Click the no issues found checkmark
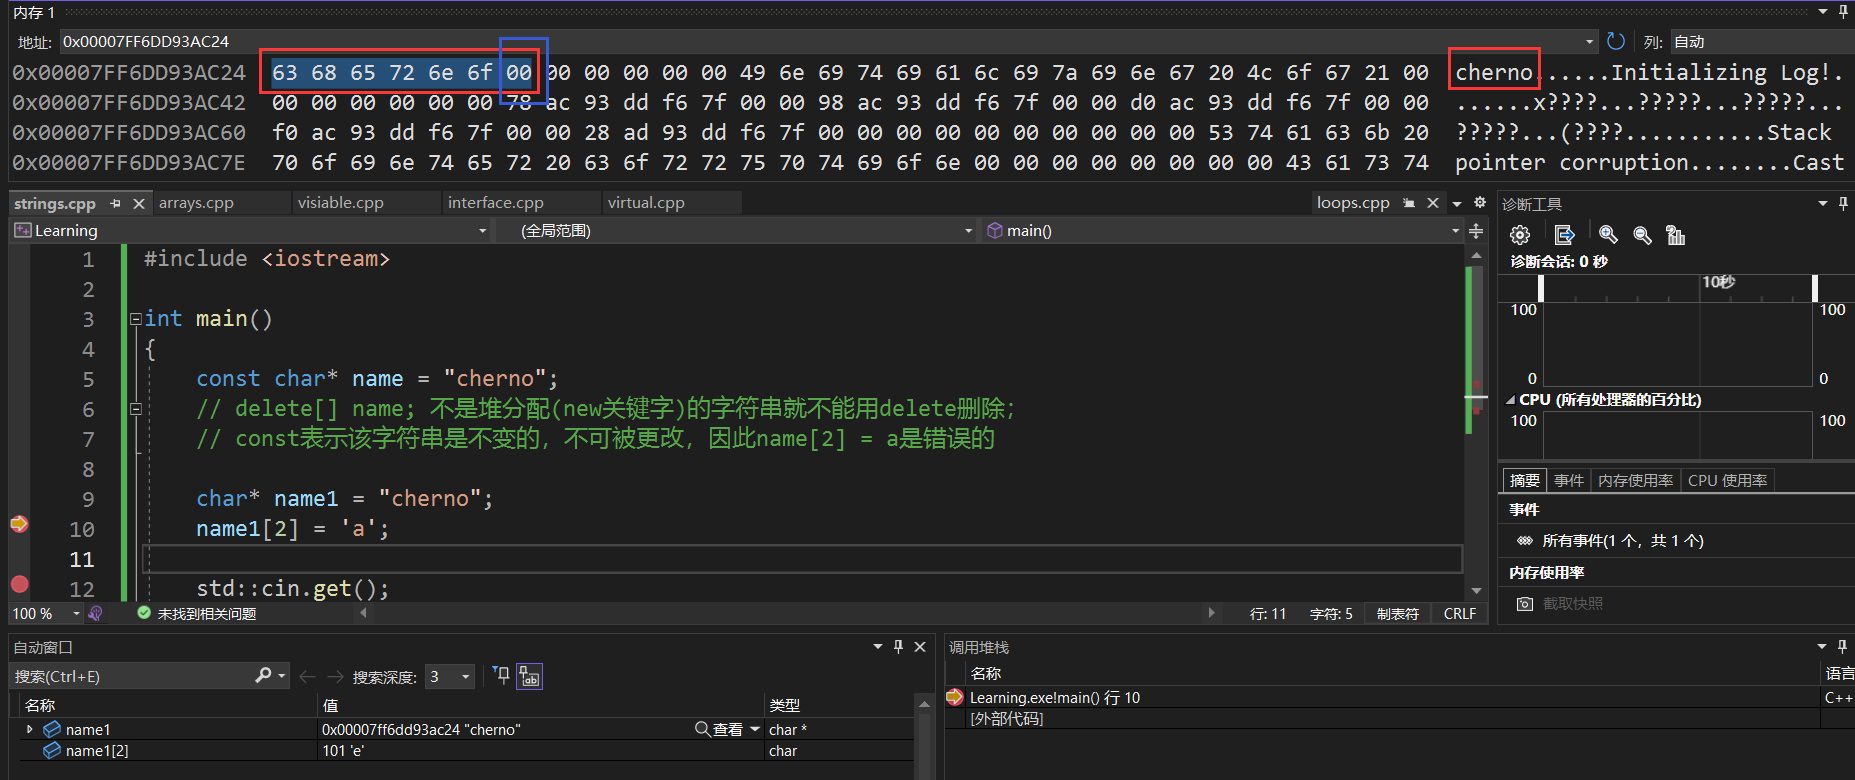Image resolution: width=1855 pixels, height=780 pixels. [x=144, y=613]
